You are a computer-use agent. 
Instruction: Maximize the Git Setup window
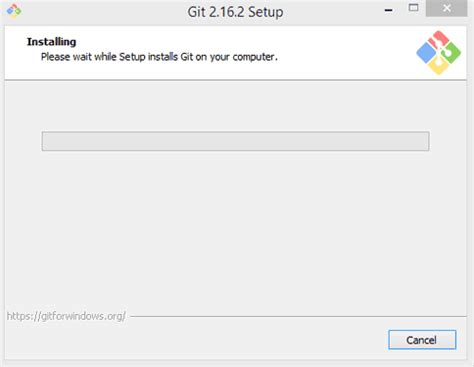(413, 8)
